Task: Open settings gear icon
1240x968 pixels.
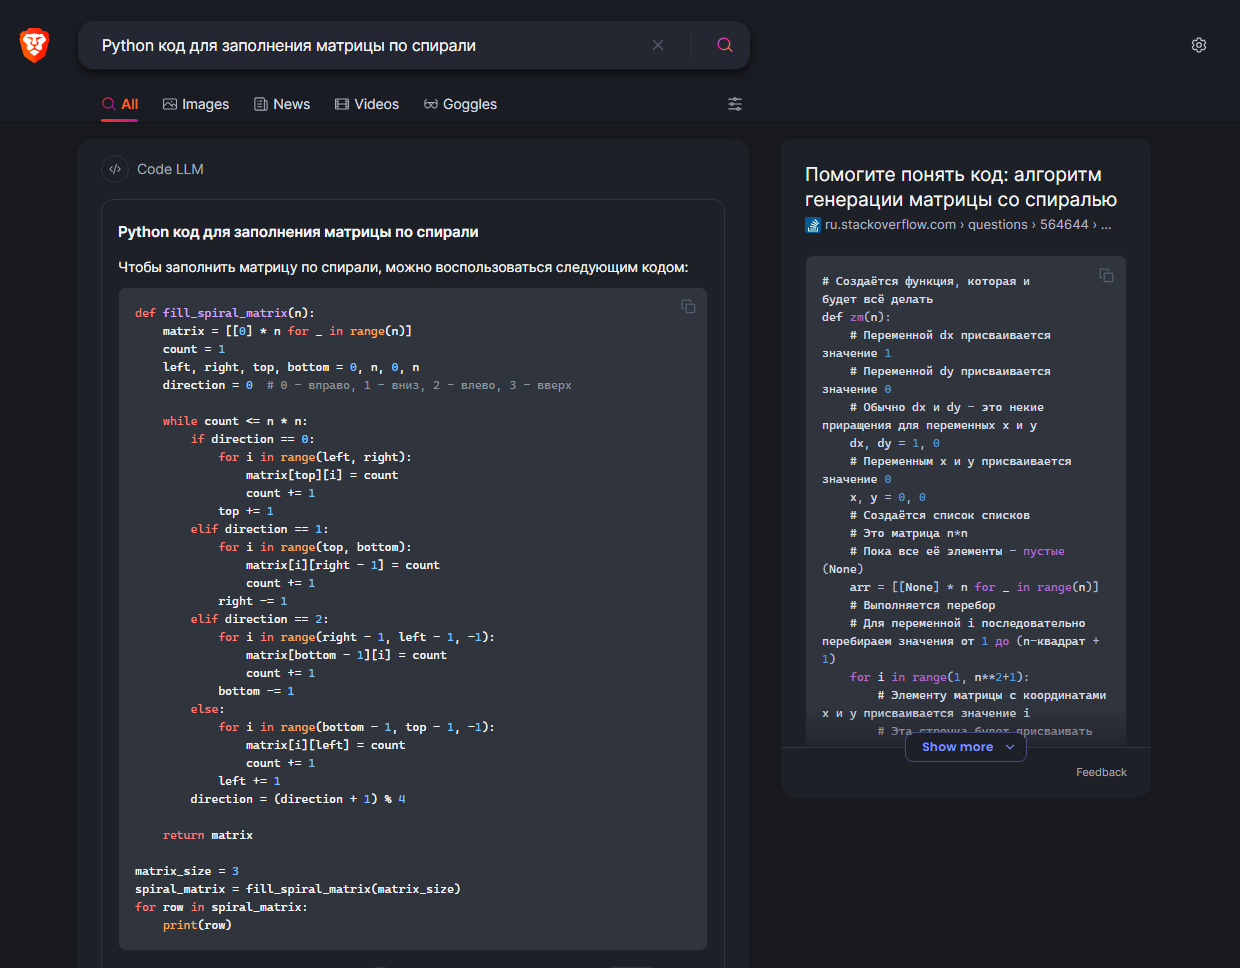Action: (x=1199, y=45)
